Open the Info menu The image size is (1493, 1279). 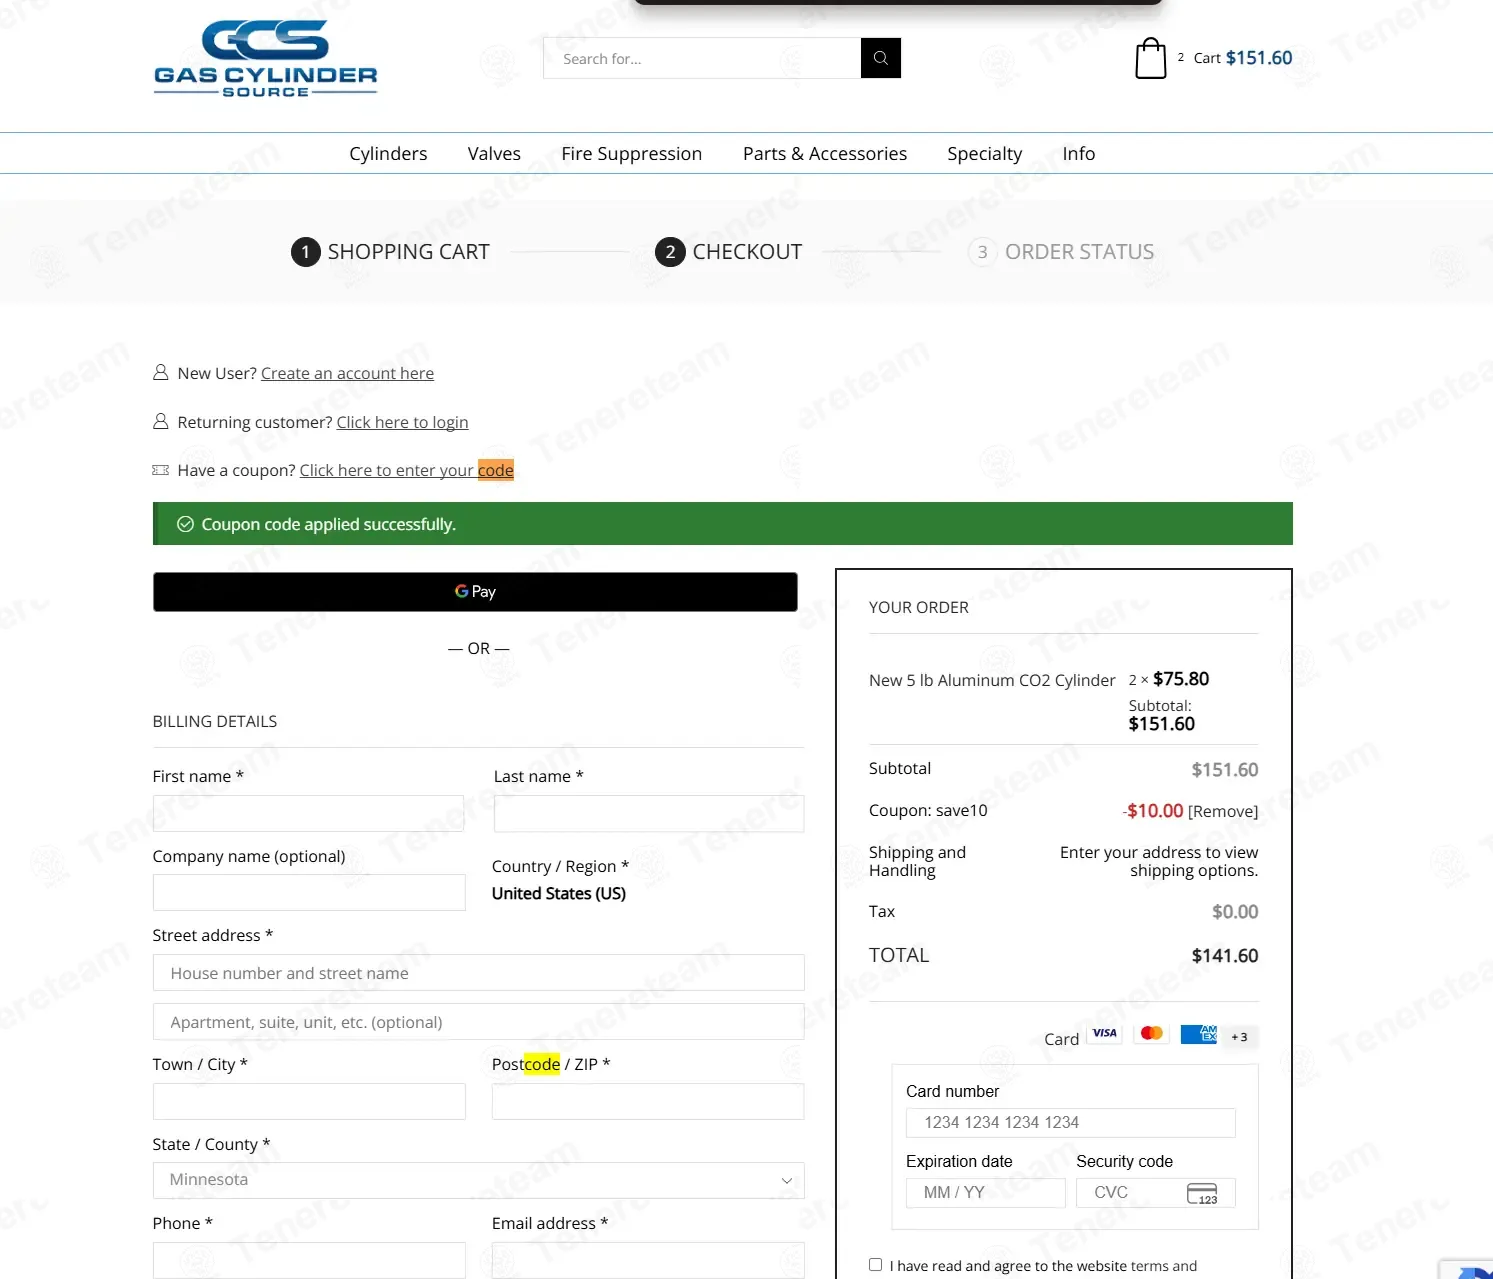click(1079, 154)
